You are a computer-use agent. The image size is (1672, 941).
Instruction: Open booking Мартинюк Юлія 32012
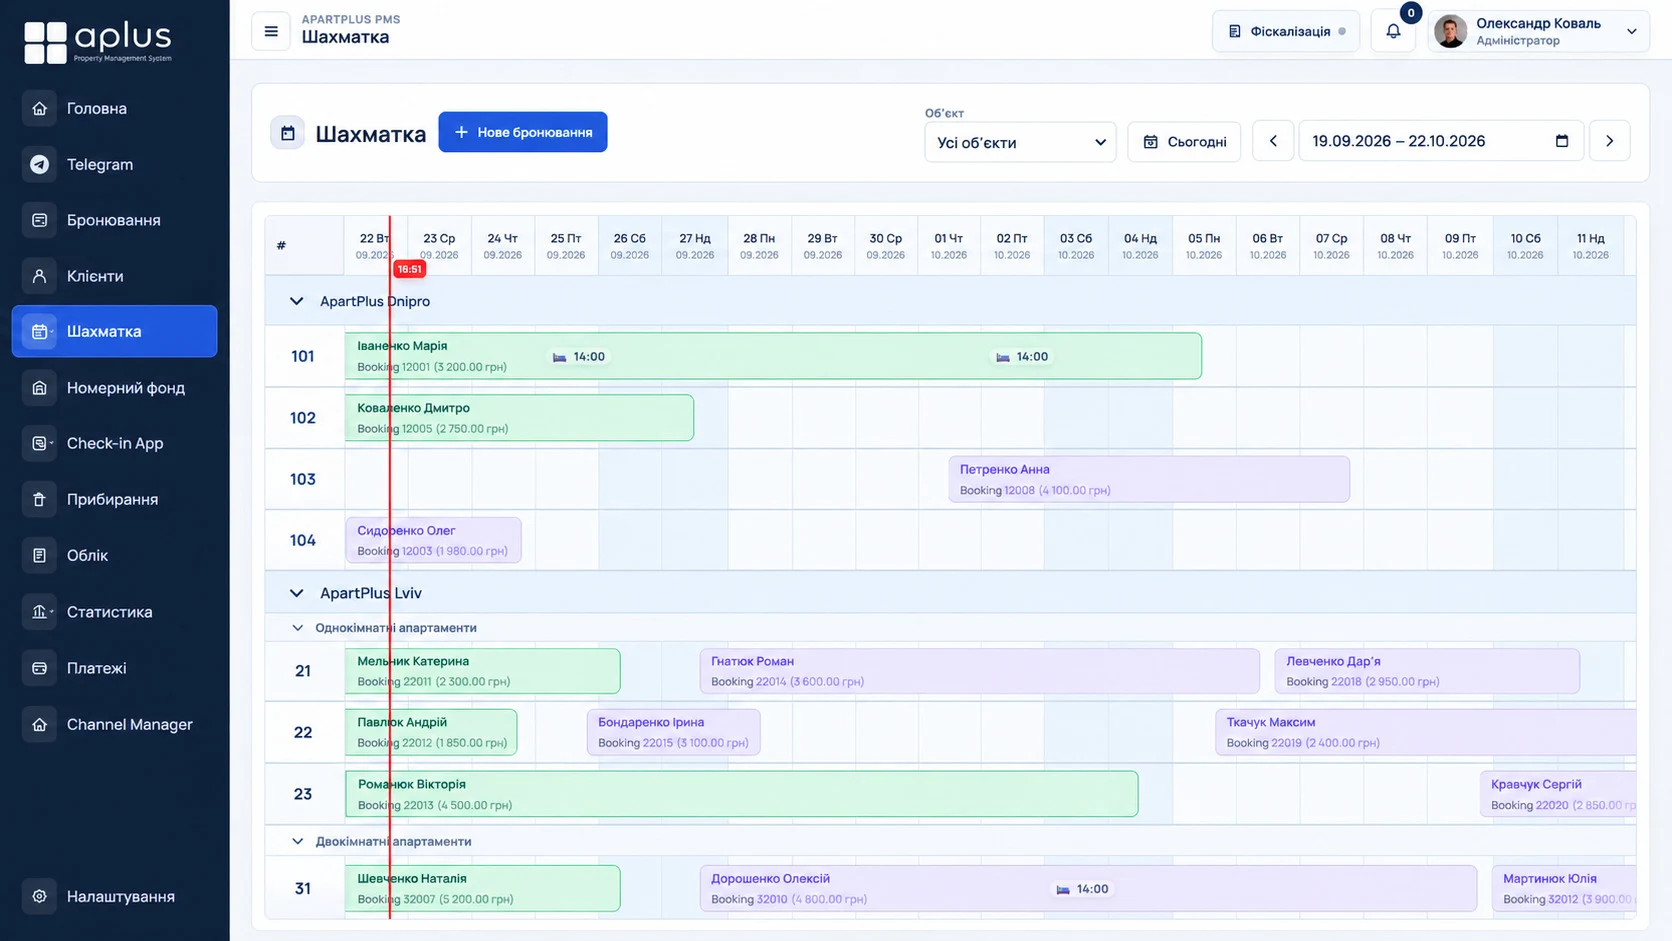click(1564, 888)
